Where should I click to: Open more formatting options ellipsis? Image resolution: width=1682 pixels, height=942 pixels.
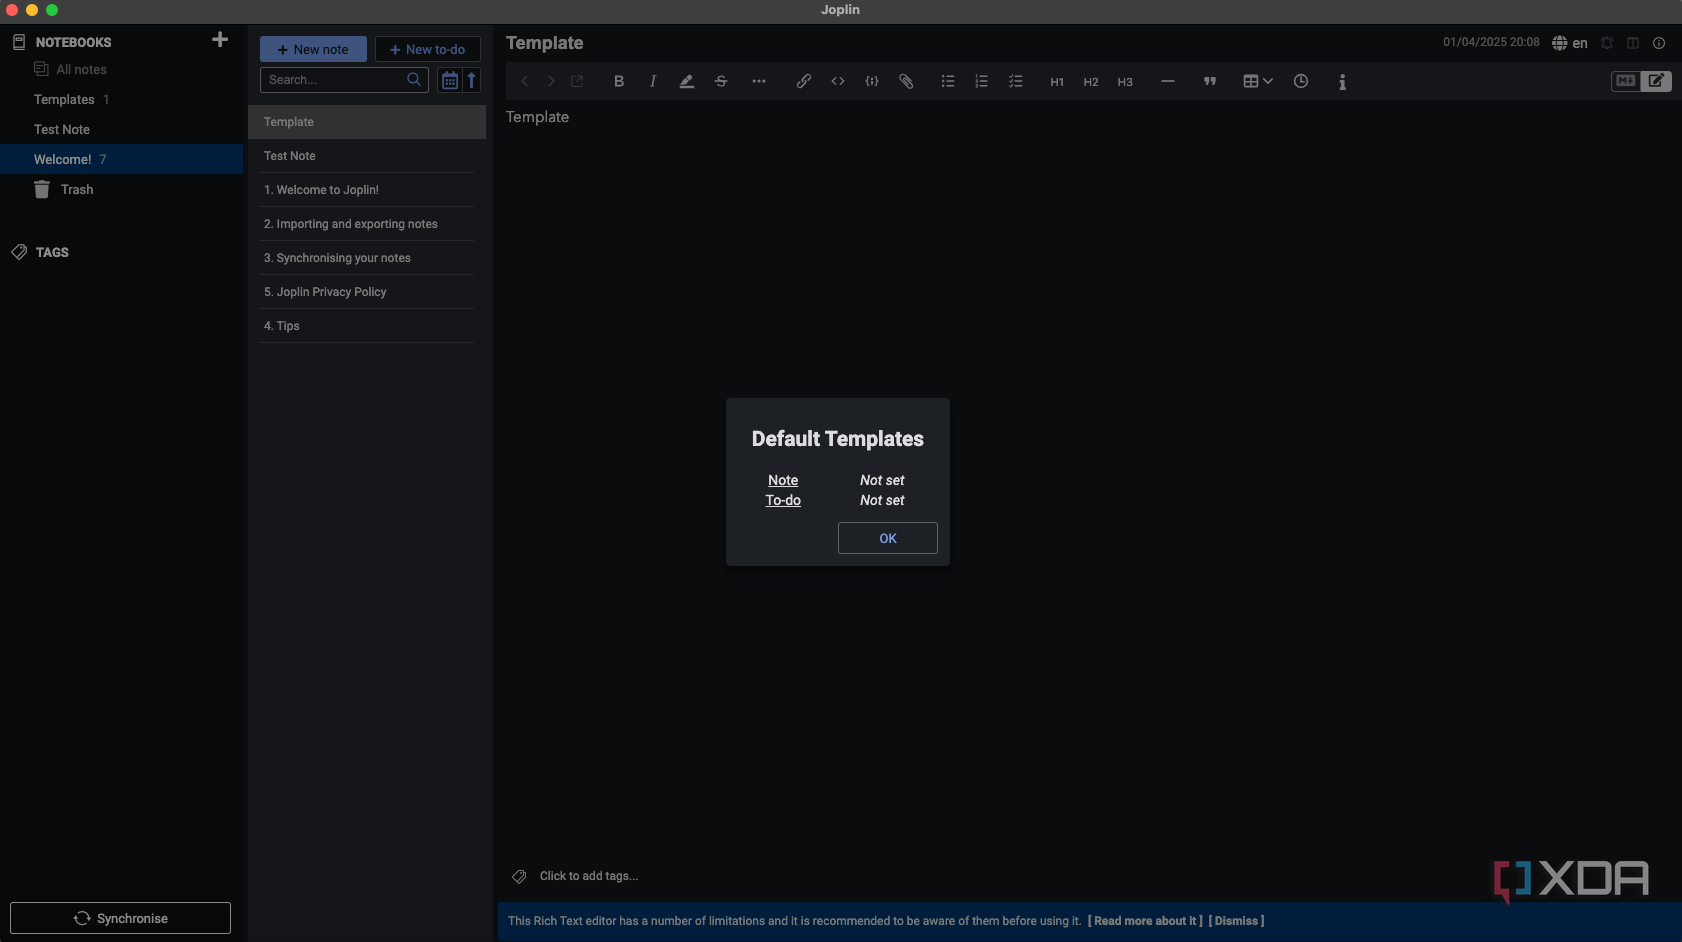(x=759, y=82)
